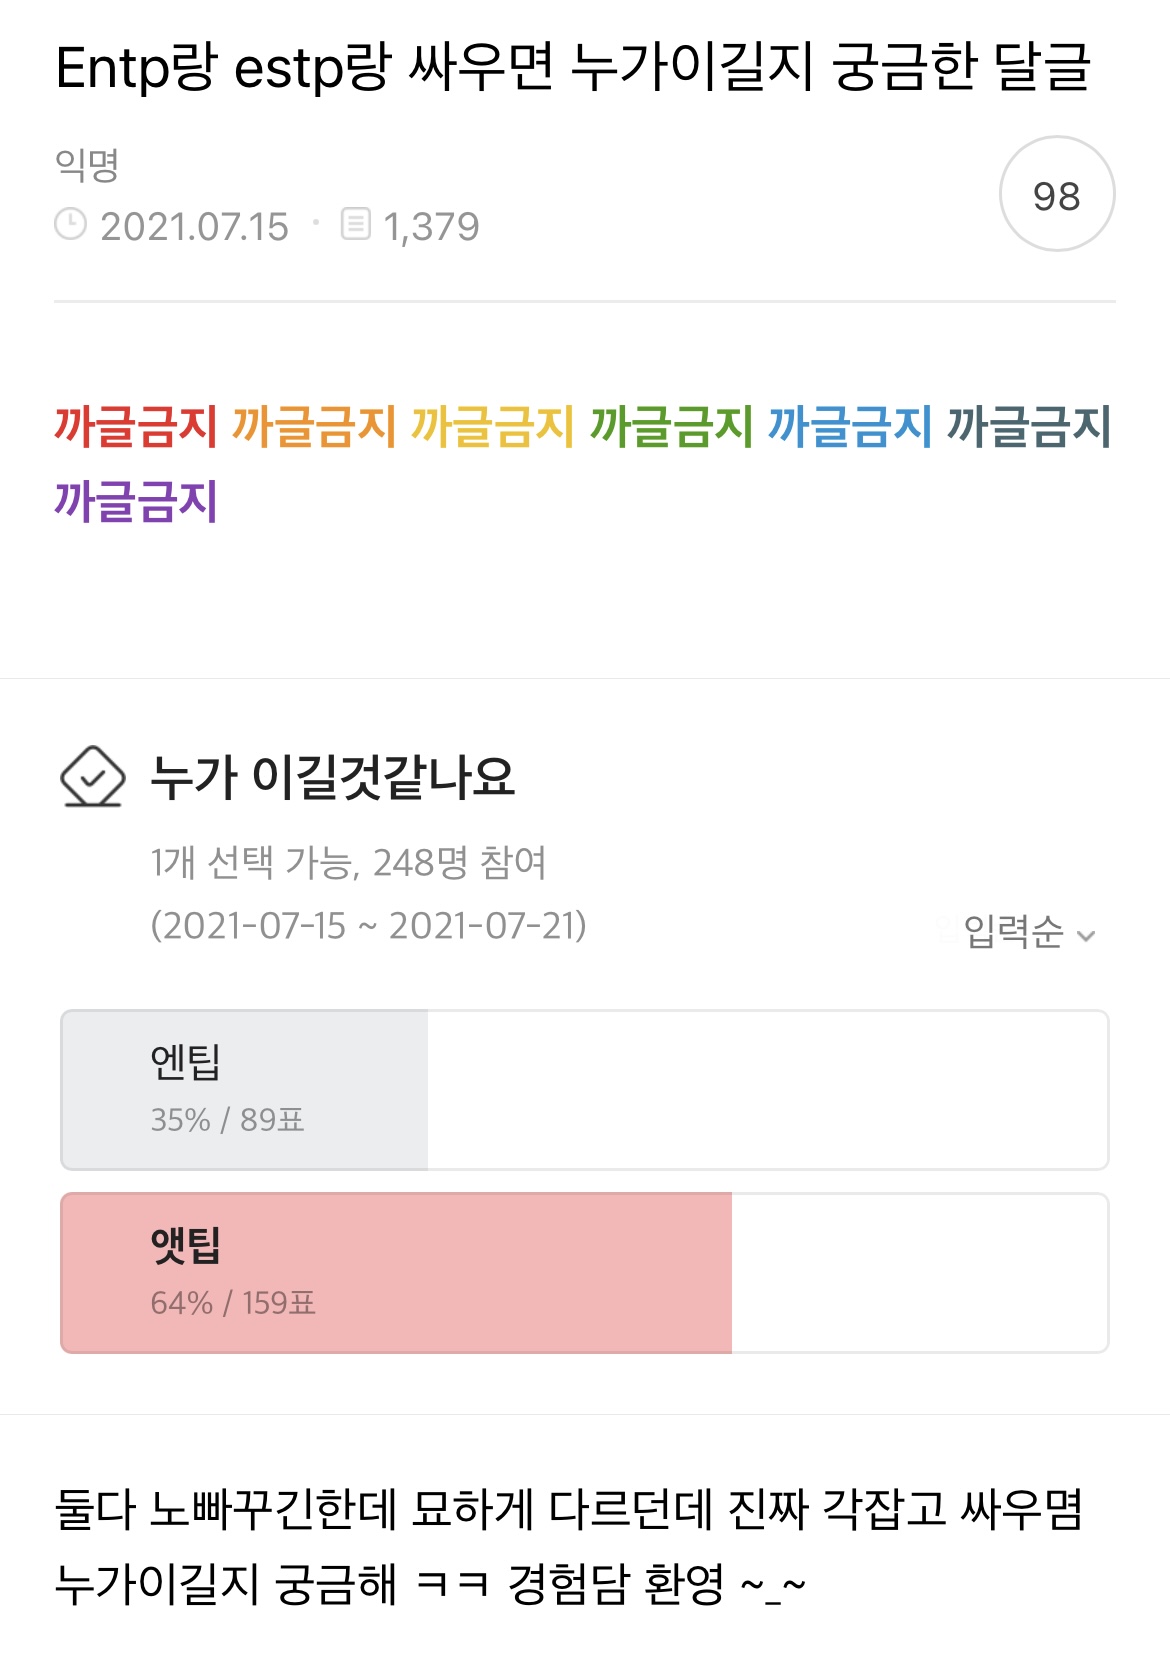Click the blue 까글금지 text

(849, 426)
